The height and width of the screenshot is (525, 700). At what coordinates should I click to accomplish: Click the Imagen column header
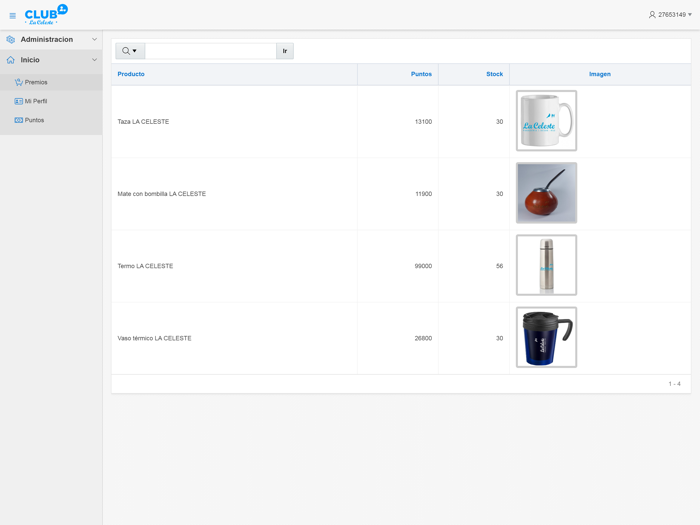point(600,74)
